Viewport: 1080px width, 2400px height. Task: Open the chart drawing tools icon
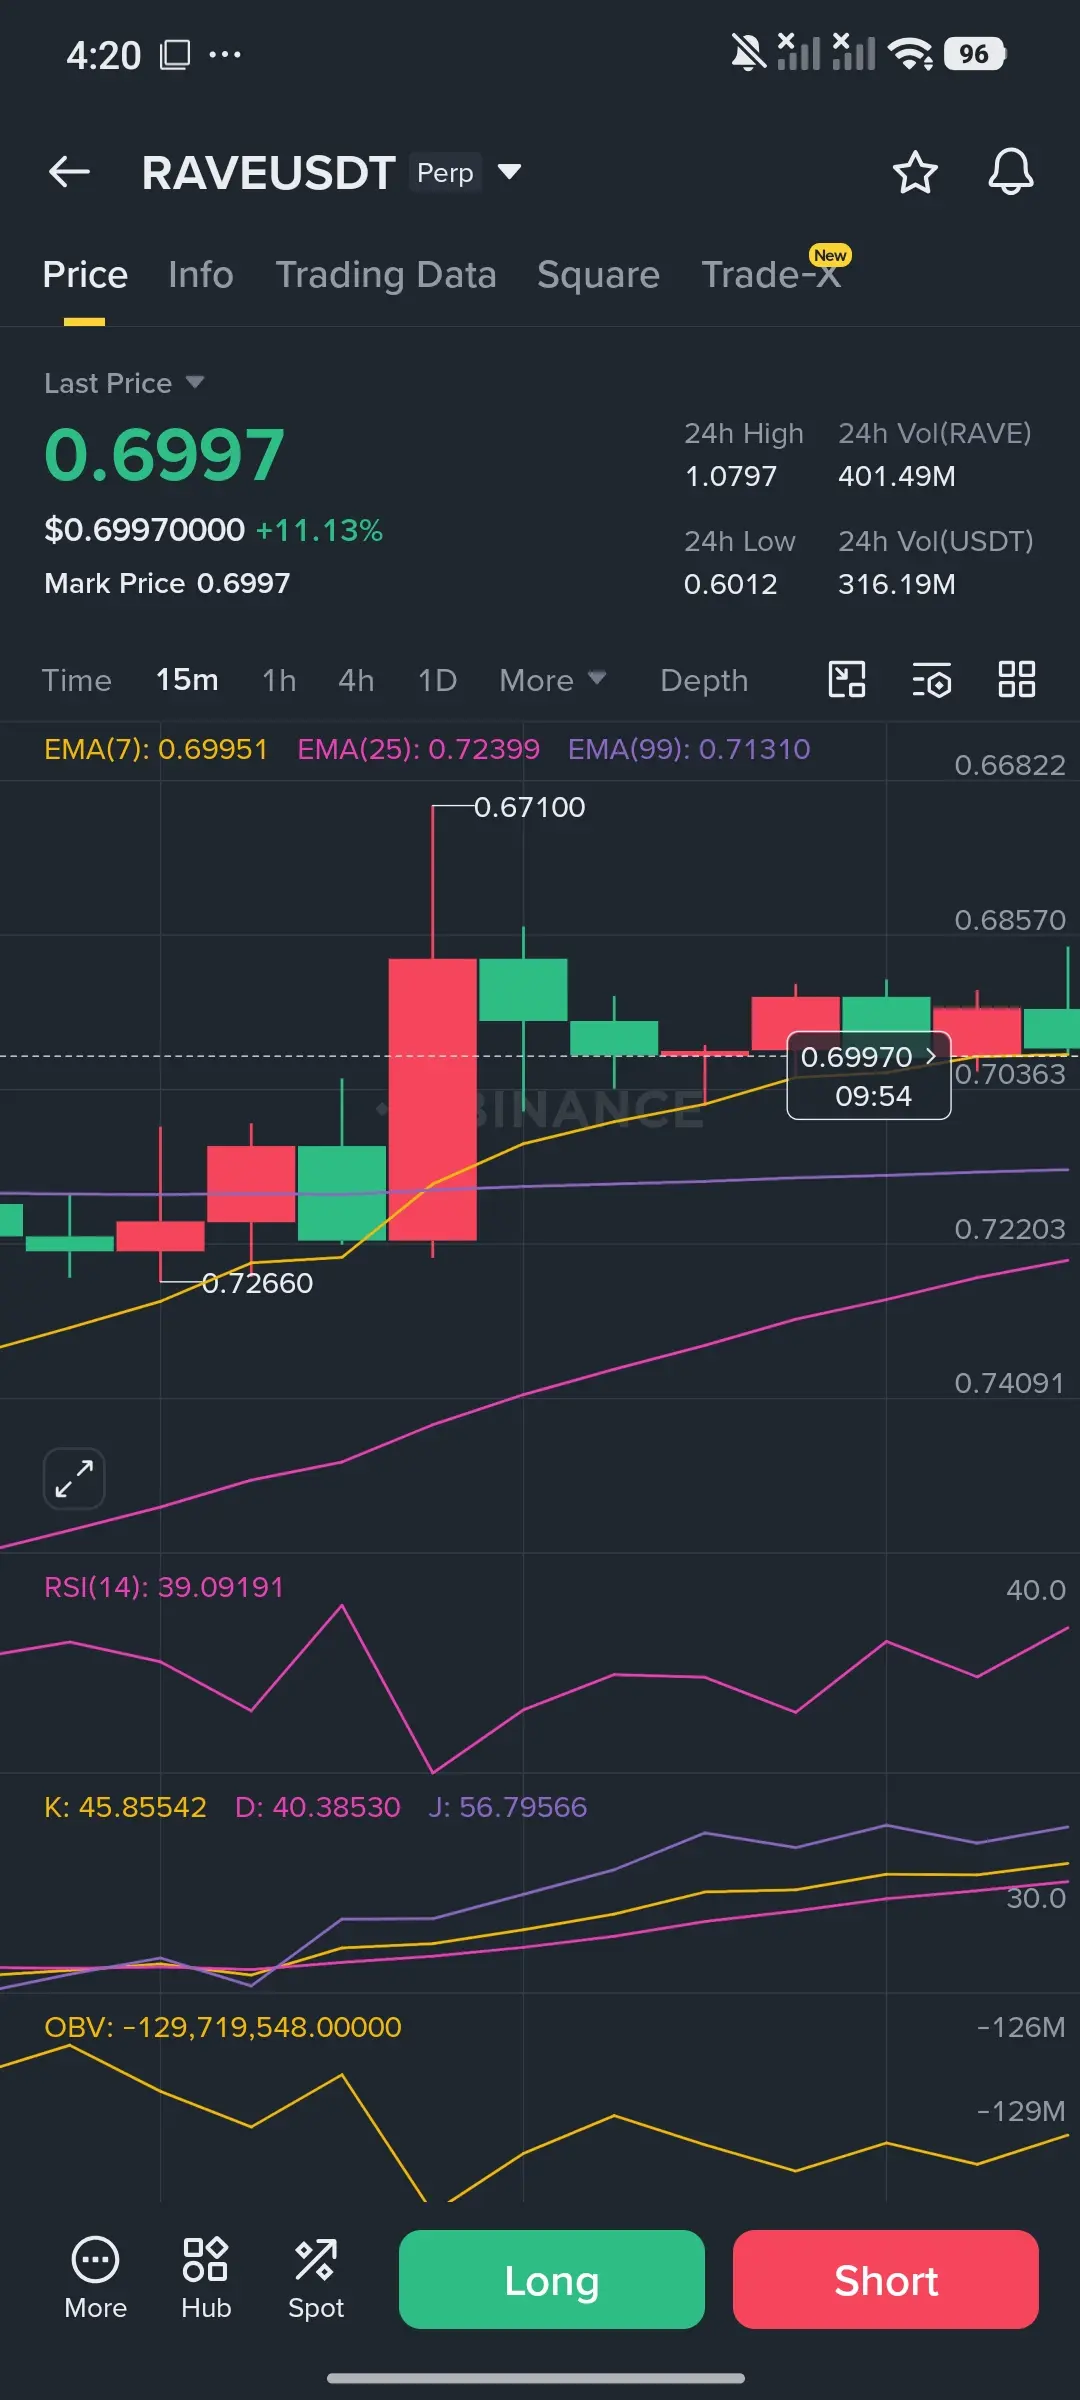tap(847, 680)
